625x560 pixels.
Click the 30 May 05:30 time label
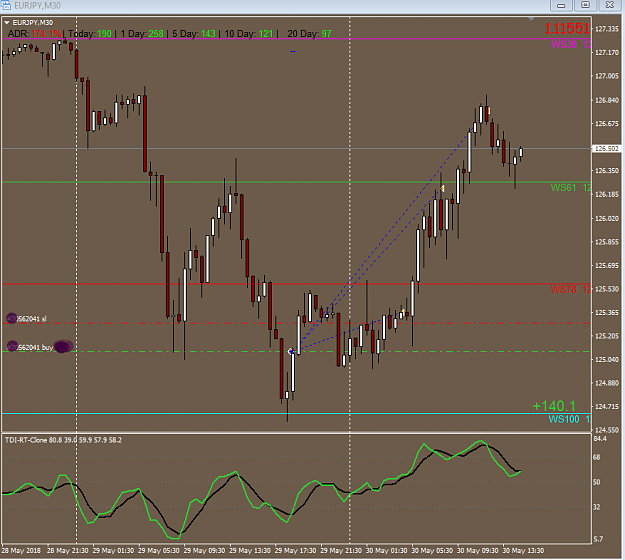pyautogui.click(x=432, y=550)
